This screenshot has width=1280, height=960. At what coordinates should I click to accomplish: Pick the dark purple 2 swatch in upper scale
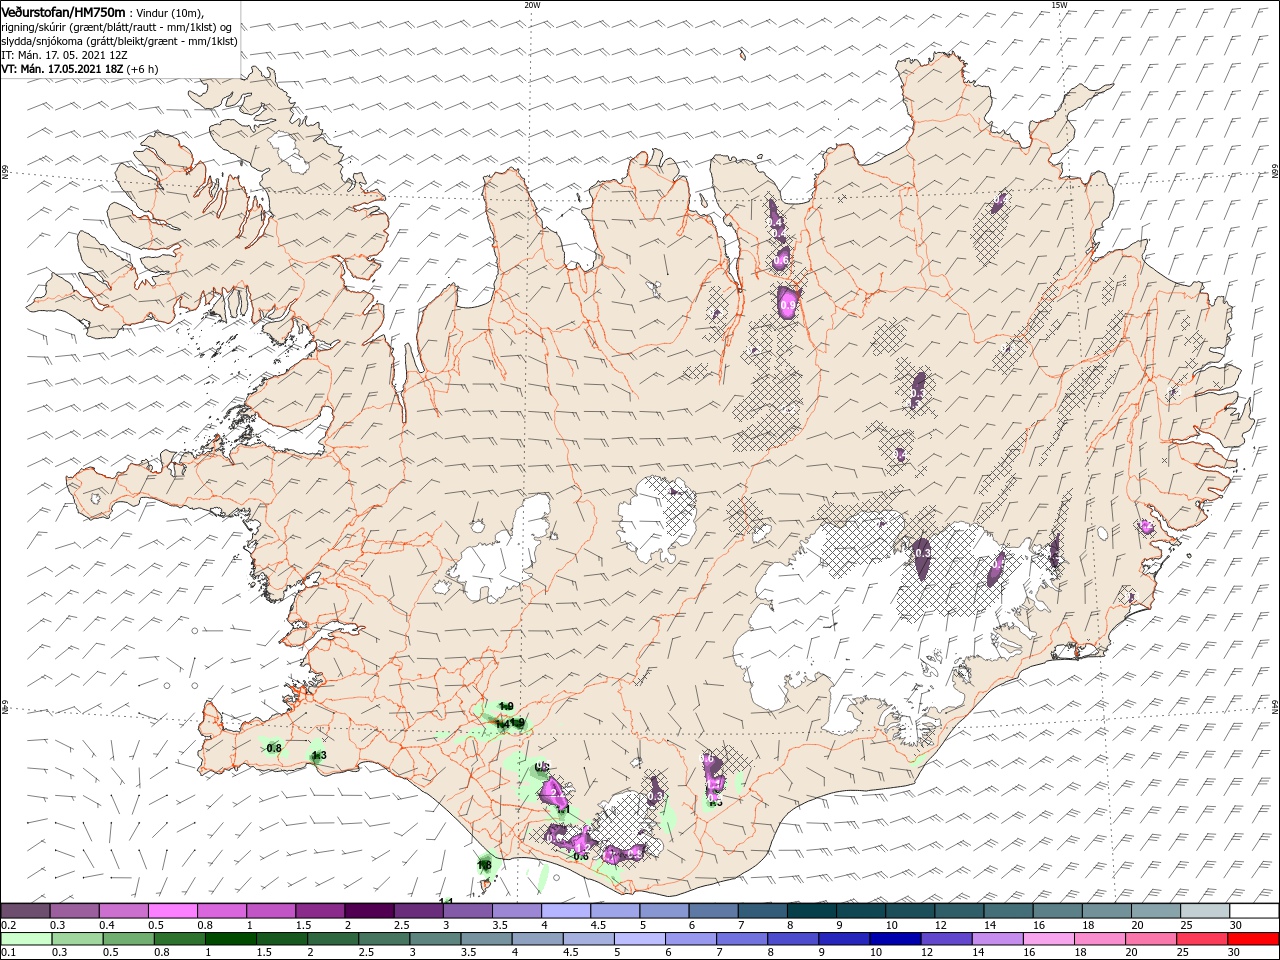coord(368,910)
